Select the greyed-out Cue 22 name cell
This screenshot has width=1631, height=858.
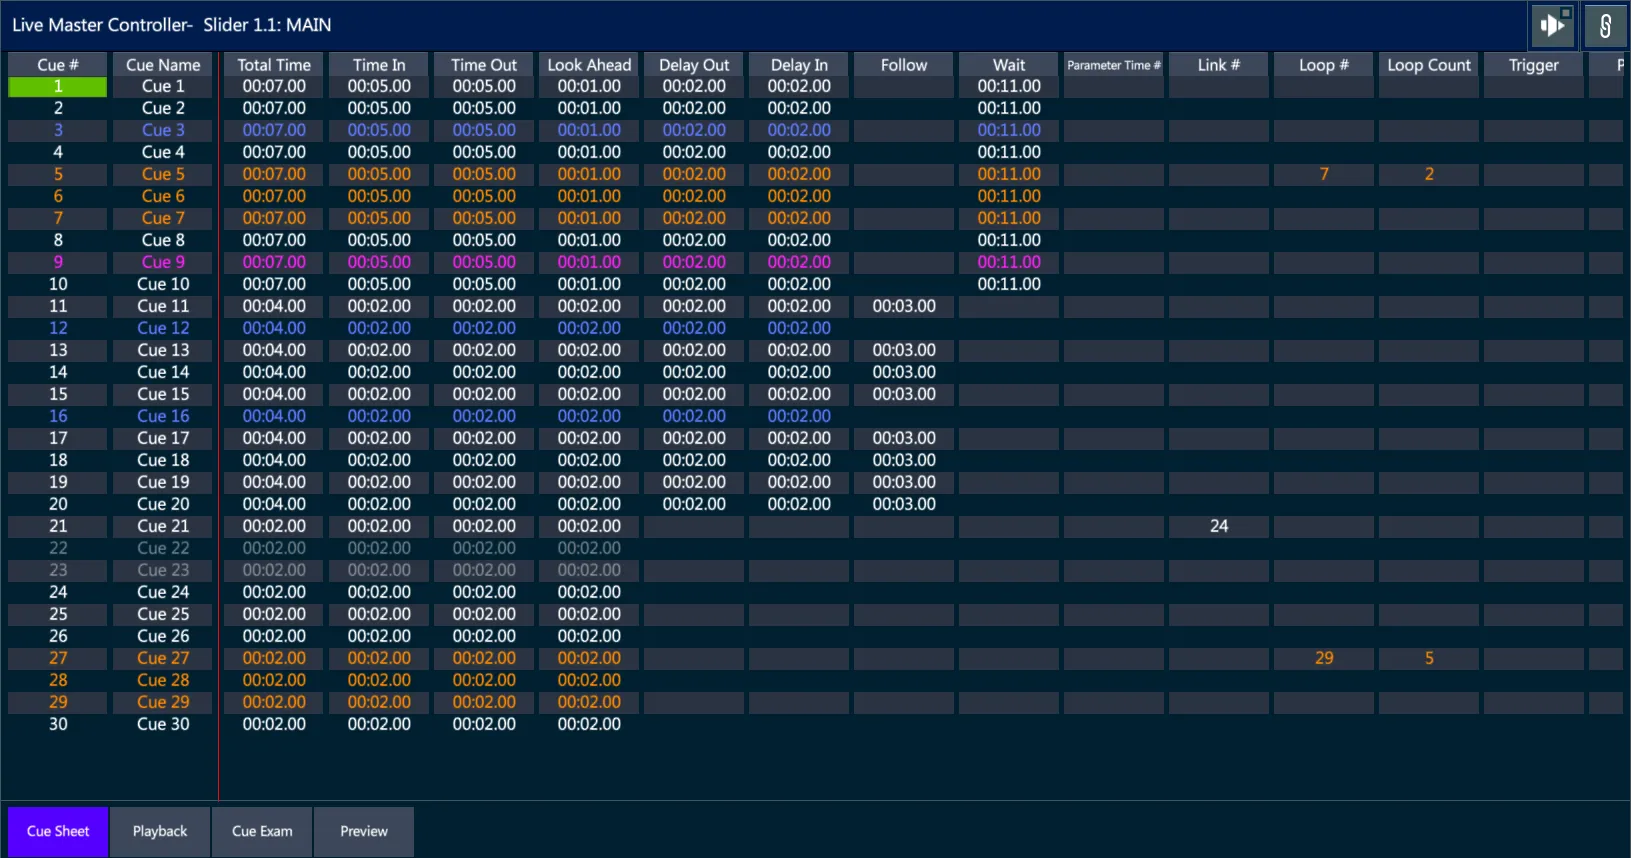163,548
